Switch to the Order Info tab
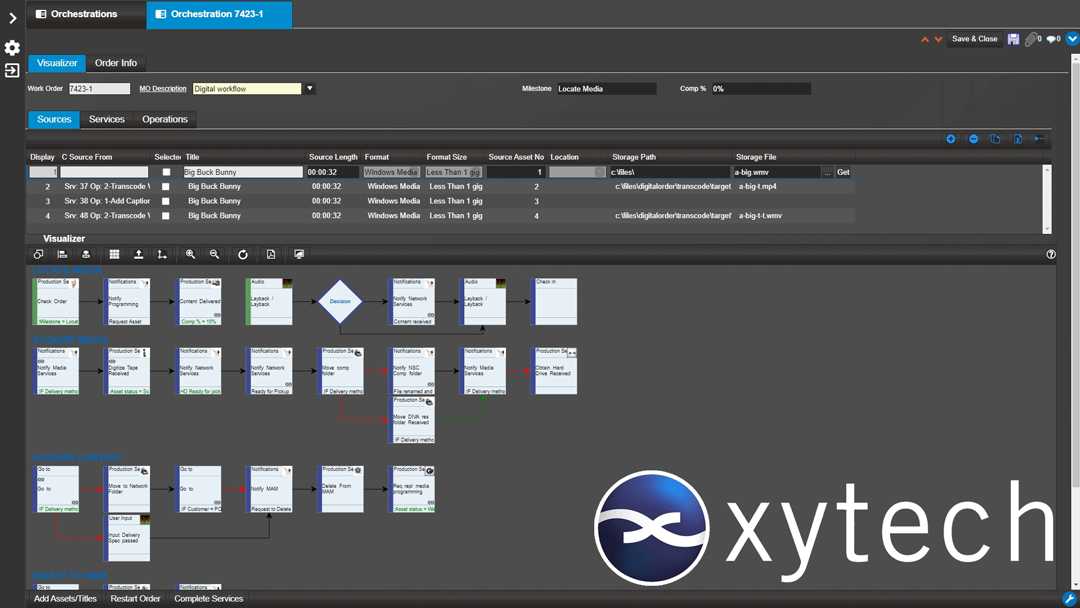The width and height of the screenshot is (1080, 608). [x=116, y=63]
